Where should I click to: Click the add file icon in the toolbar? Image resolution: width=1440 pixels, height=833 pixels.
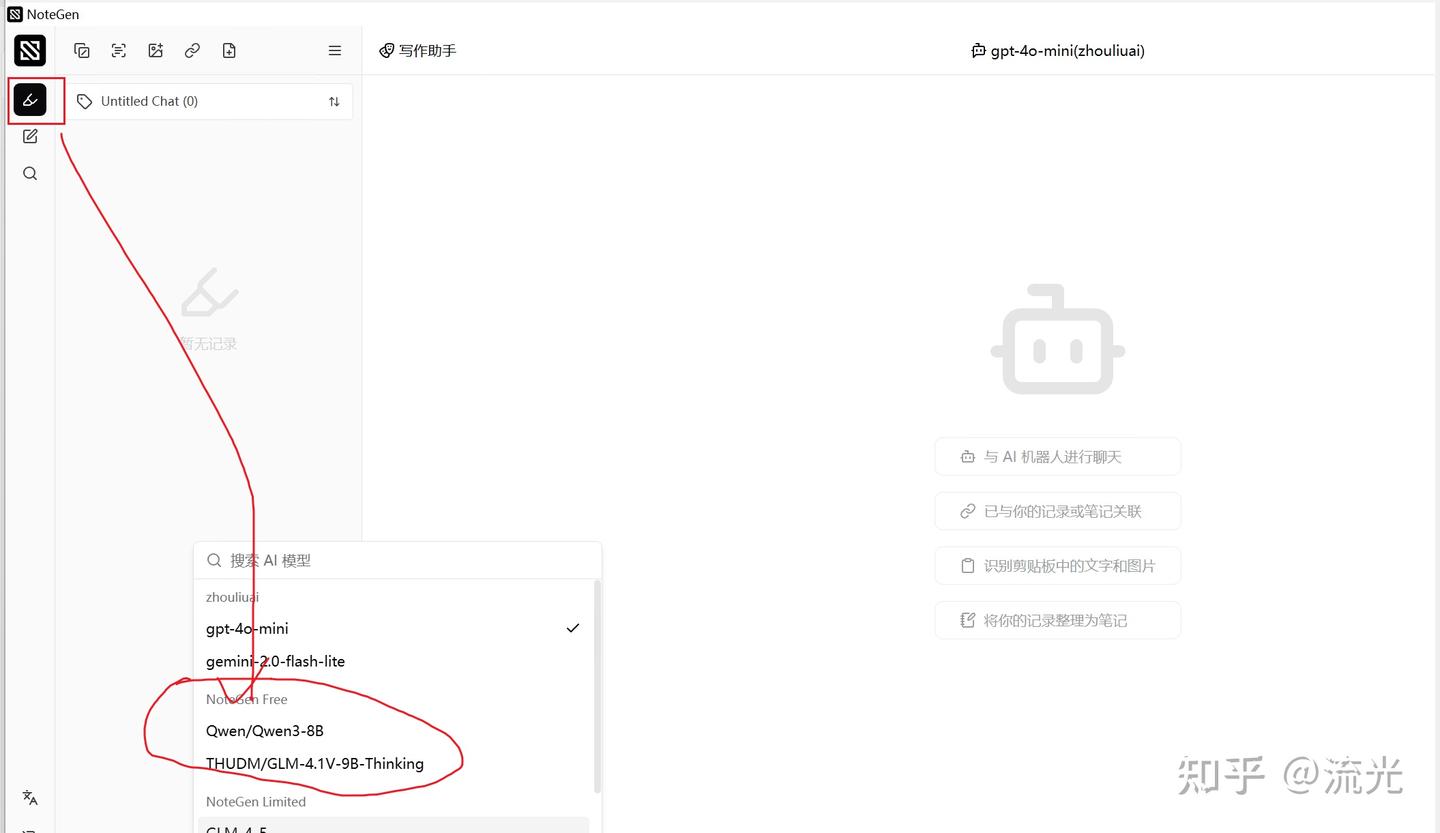click(x=229, y=51)
